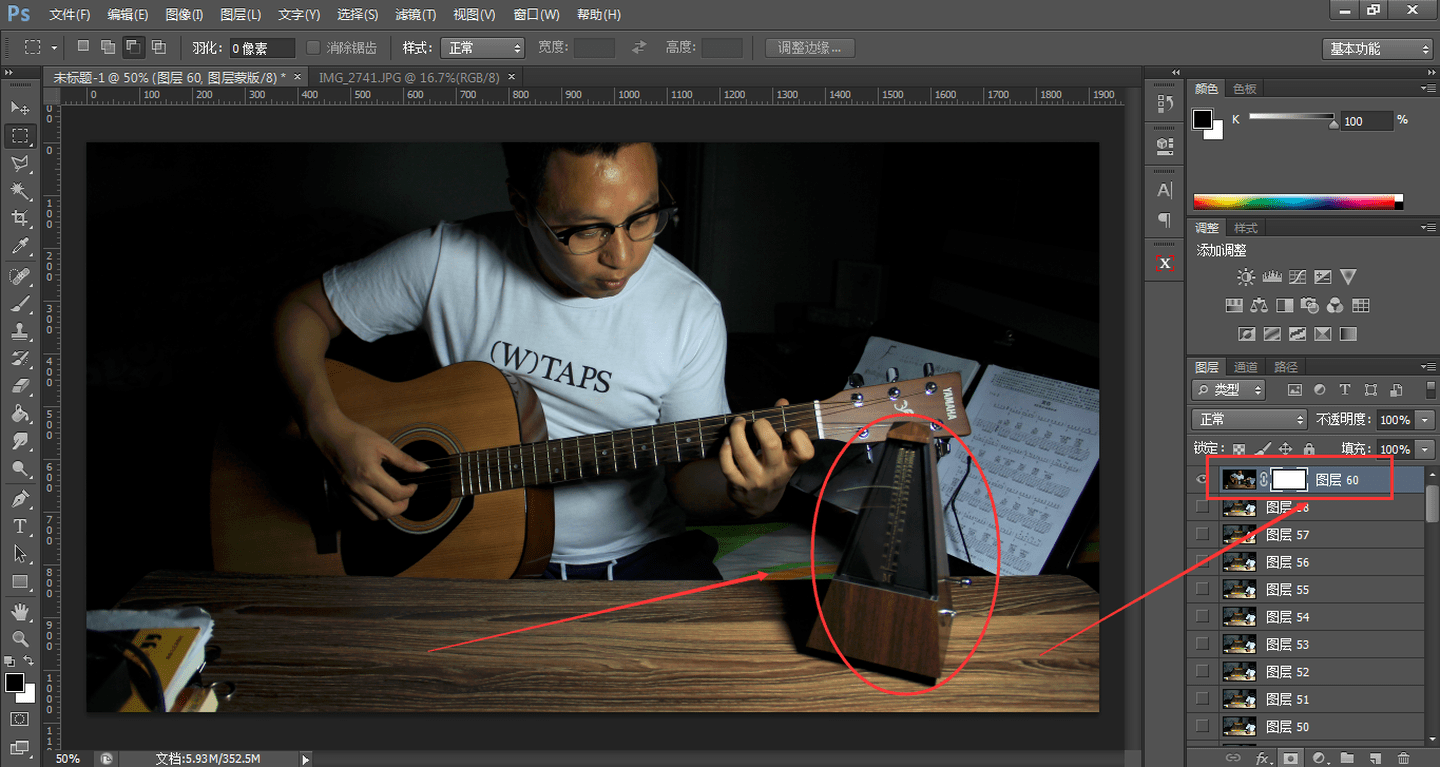Select the Hand tool
This screenshot has height=767, width=1440.
coord(19,610)
